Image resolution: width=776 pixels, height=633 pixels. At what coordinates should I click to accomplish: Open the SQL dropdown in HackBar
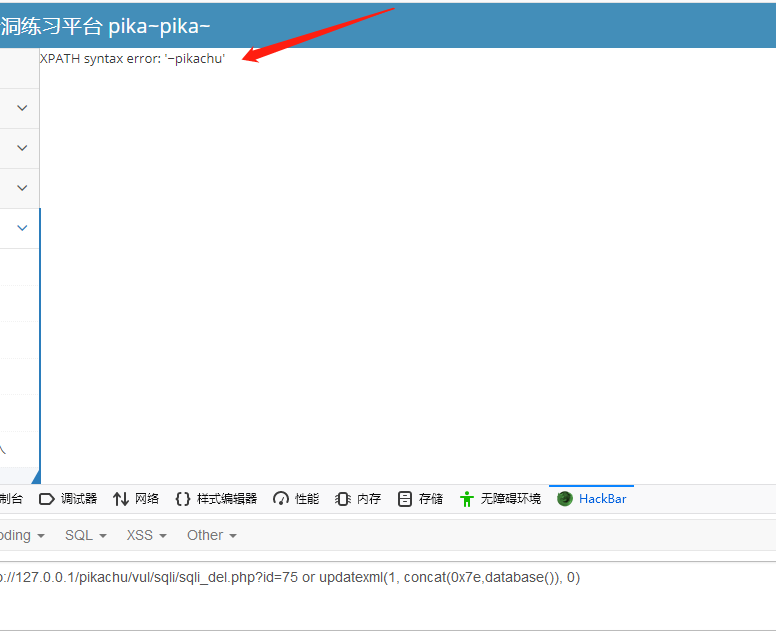[x=86, y=535]
